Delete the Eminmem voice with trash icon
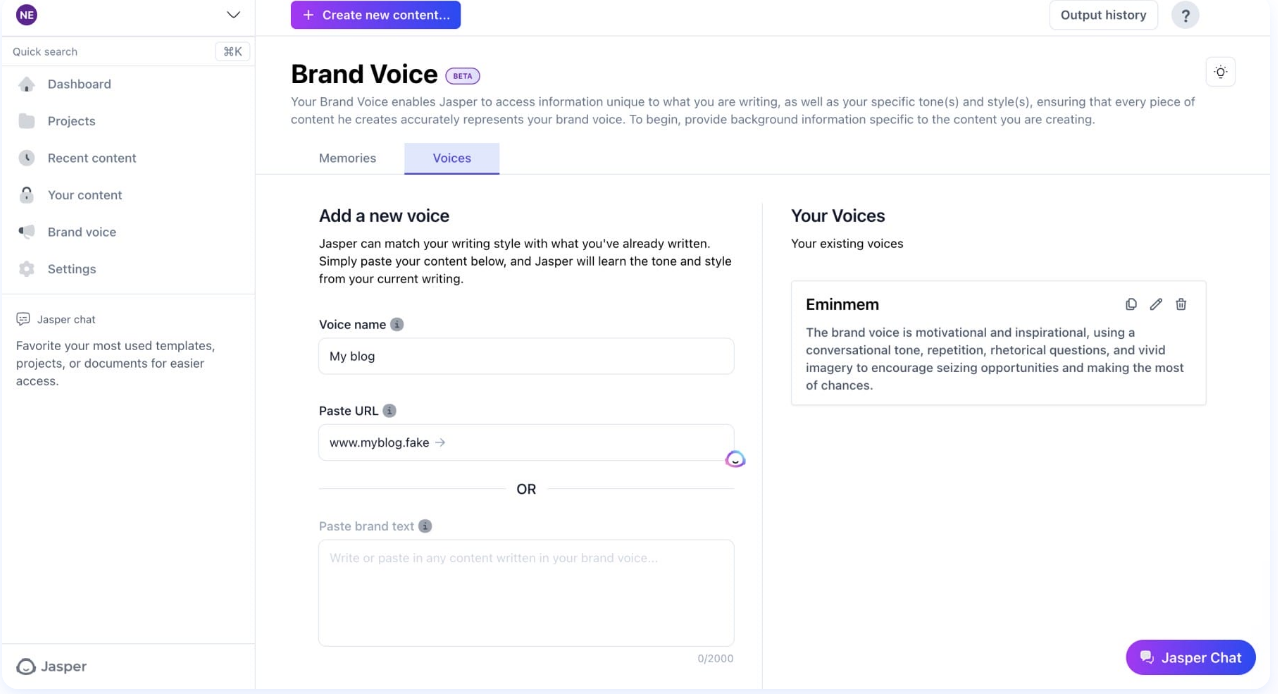The height and width of the screenshot is (694, 1278). click(1181, 304)
